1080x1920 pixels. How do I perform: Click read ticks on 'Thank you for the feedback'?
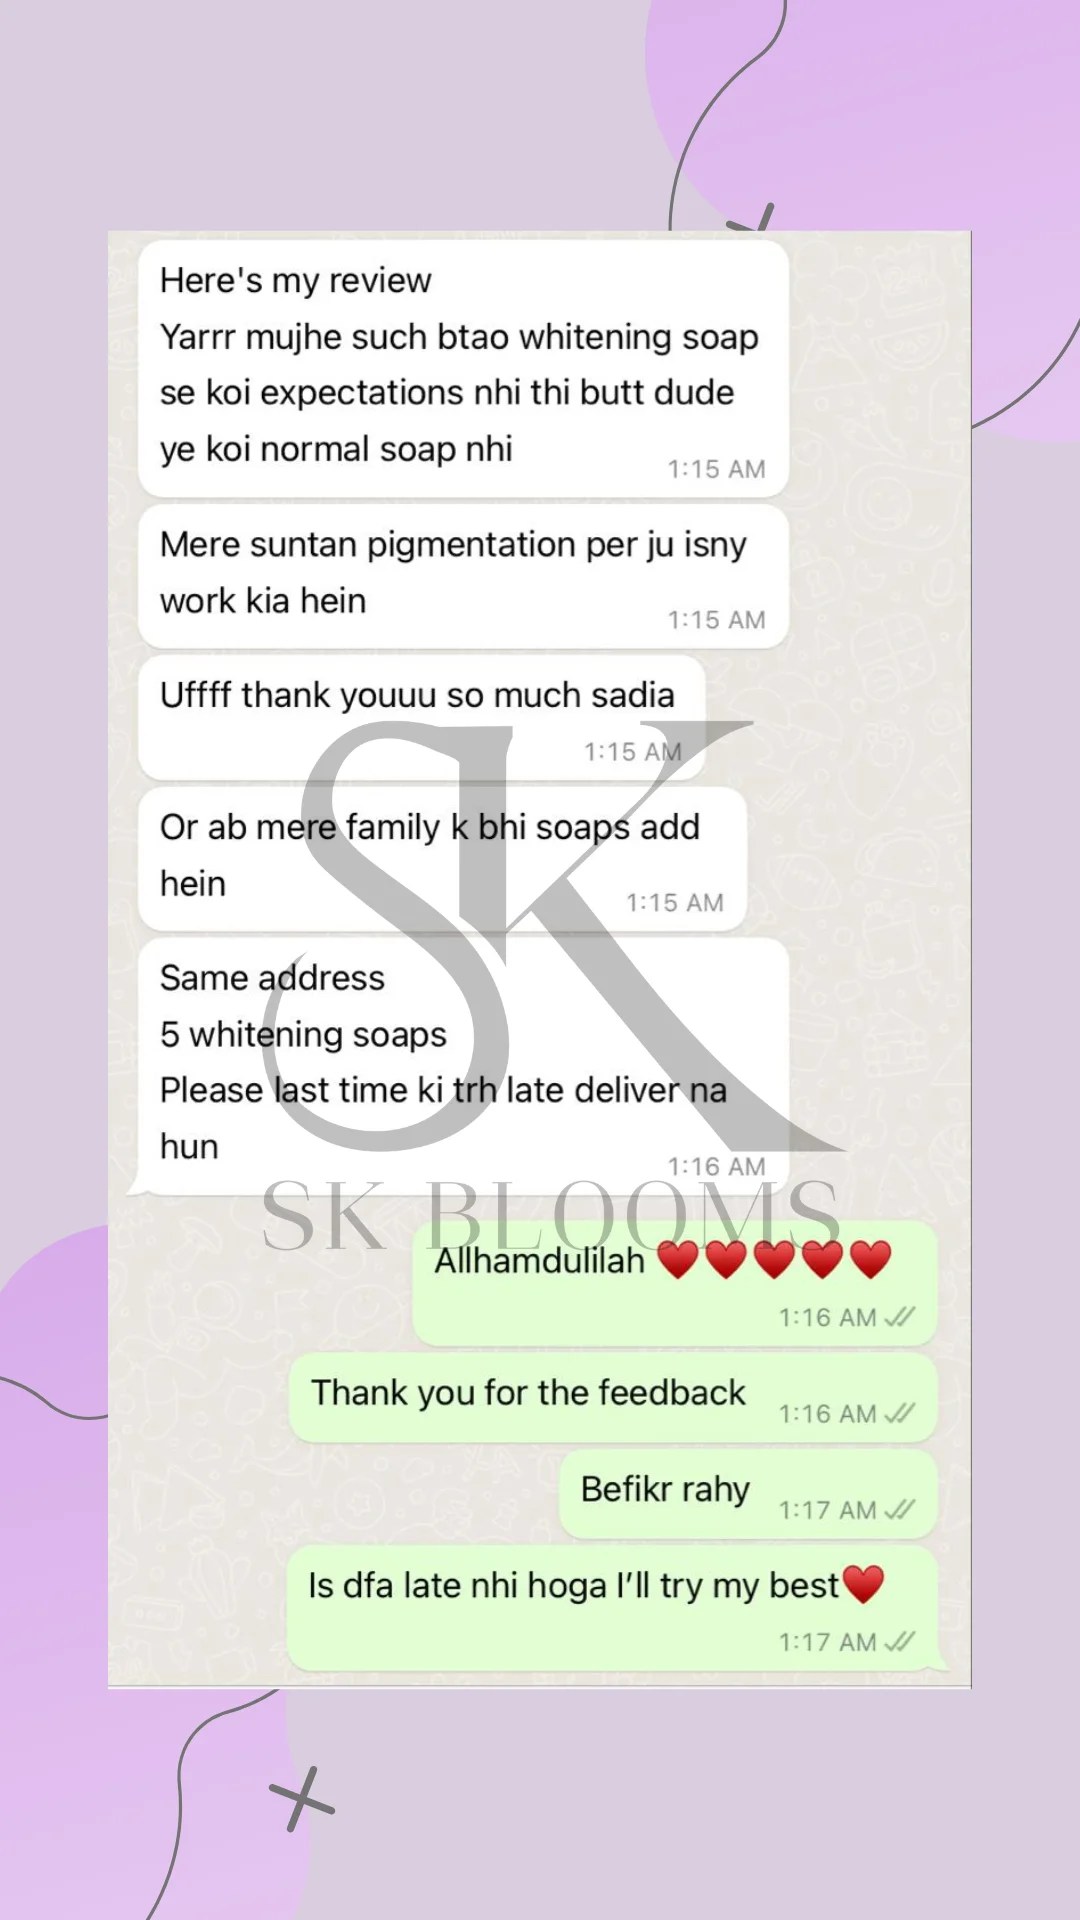pyautogui.click(x=900, y=1413)
